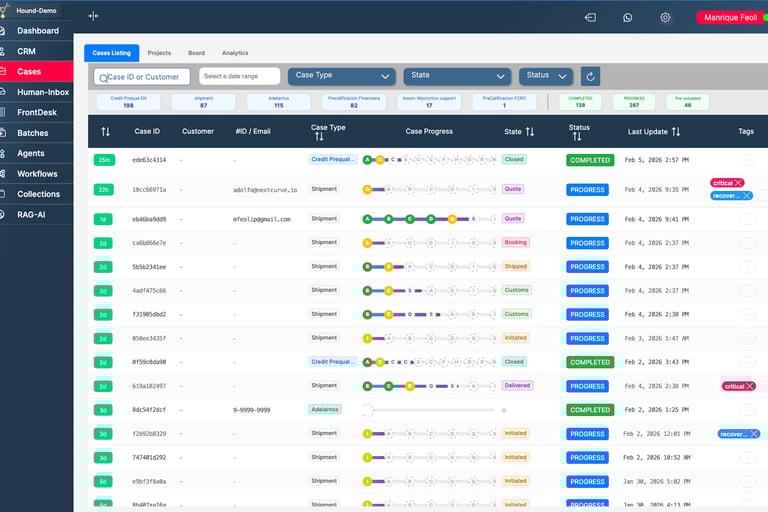Click the Delivered state badge
Screen dimensions: 768x512
tap(518, 386)
